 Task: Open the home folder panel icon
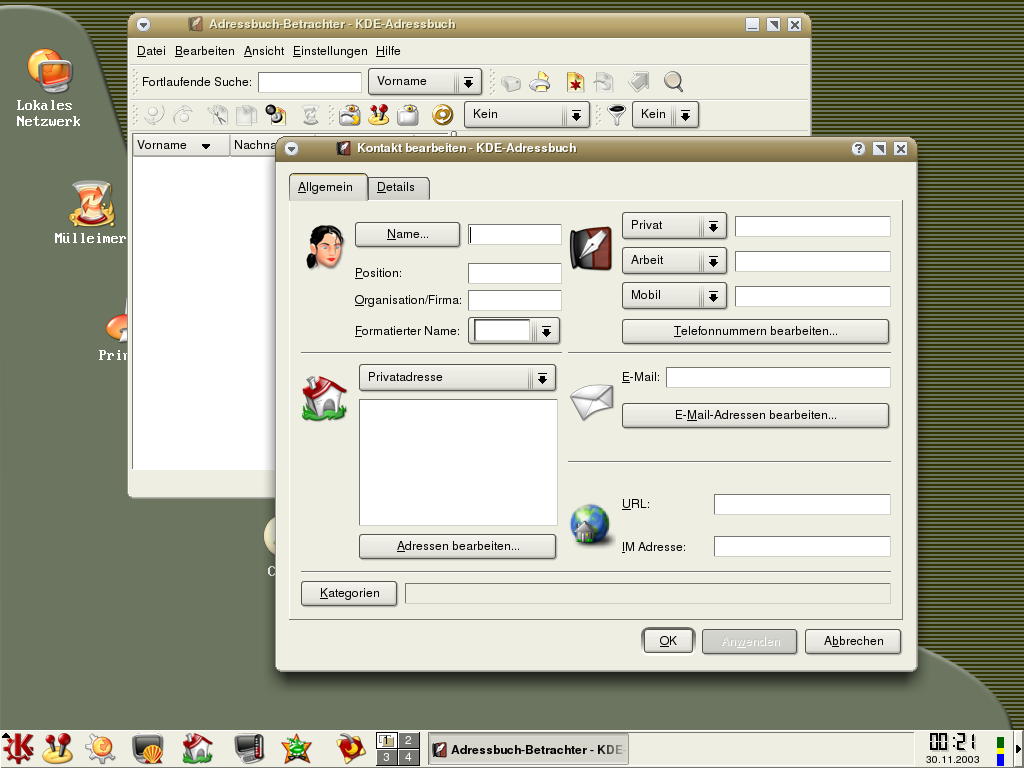point(197,748)
